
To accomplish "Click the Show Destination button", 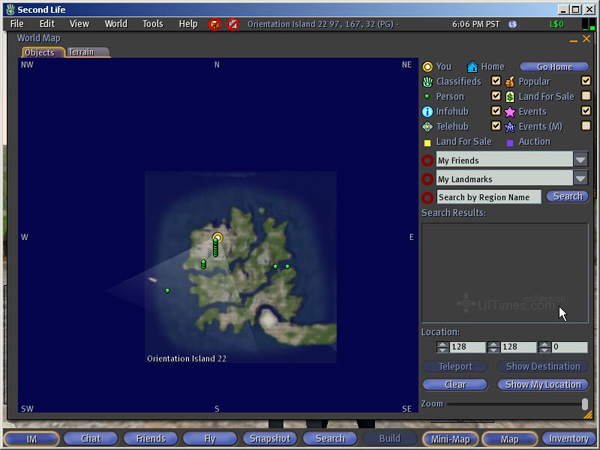I will point(543,367).
